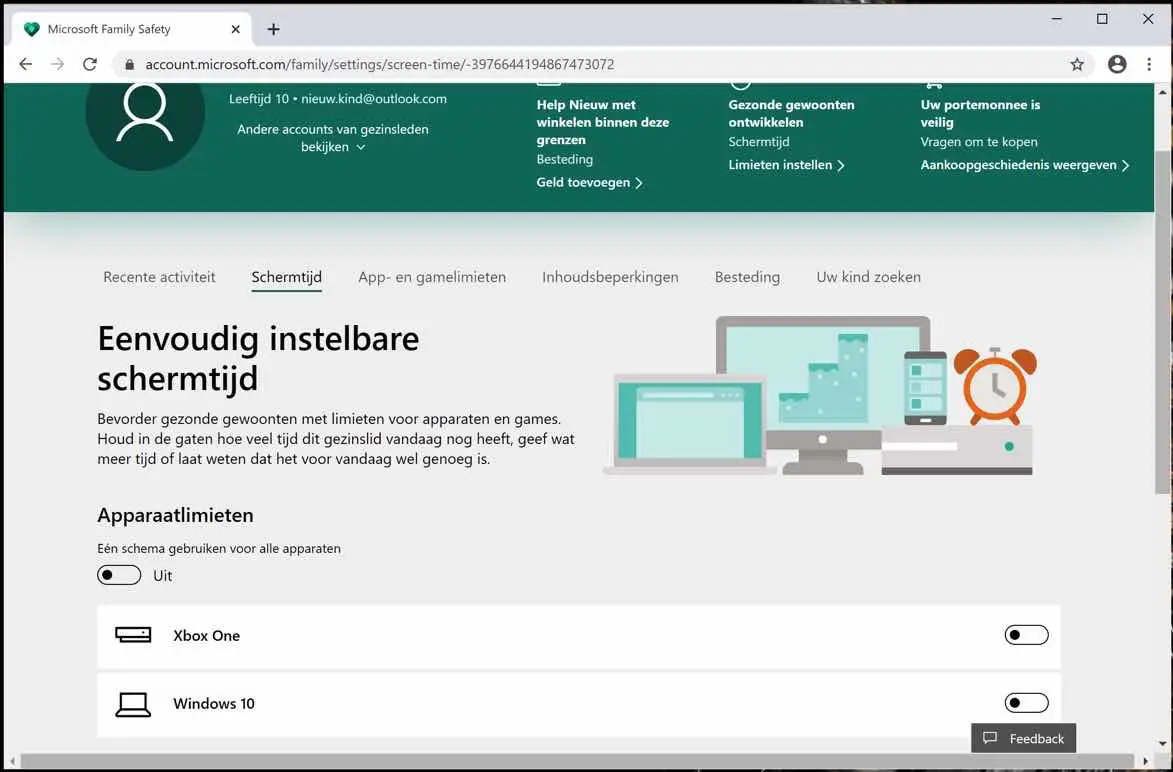This screenshot has height=772, width=1173.
Task: Click 'Gezonde gewoonten ontwikkelen' heading
Action: (x=791, y=114)
